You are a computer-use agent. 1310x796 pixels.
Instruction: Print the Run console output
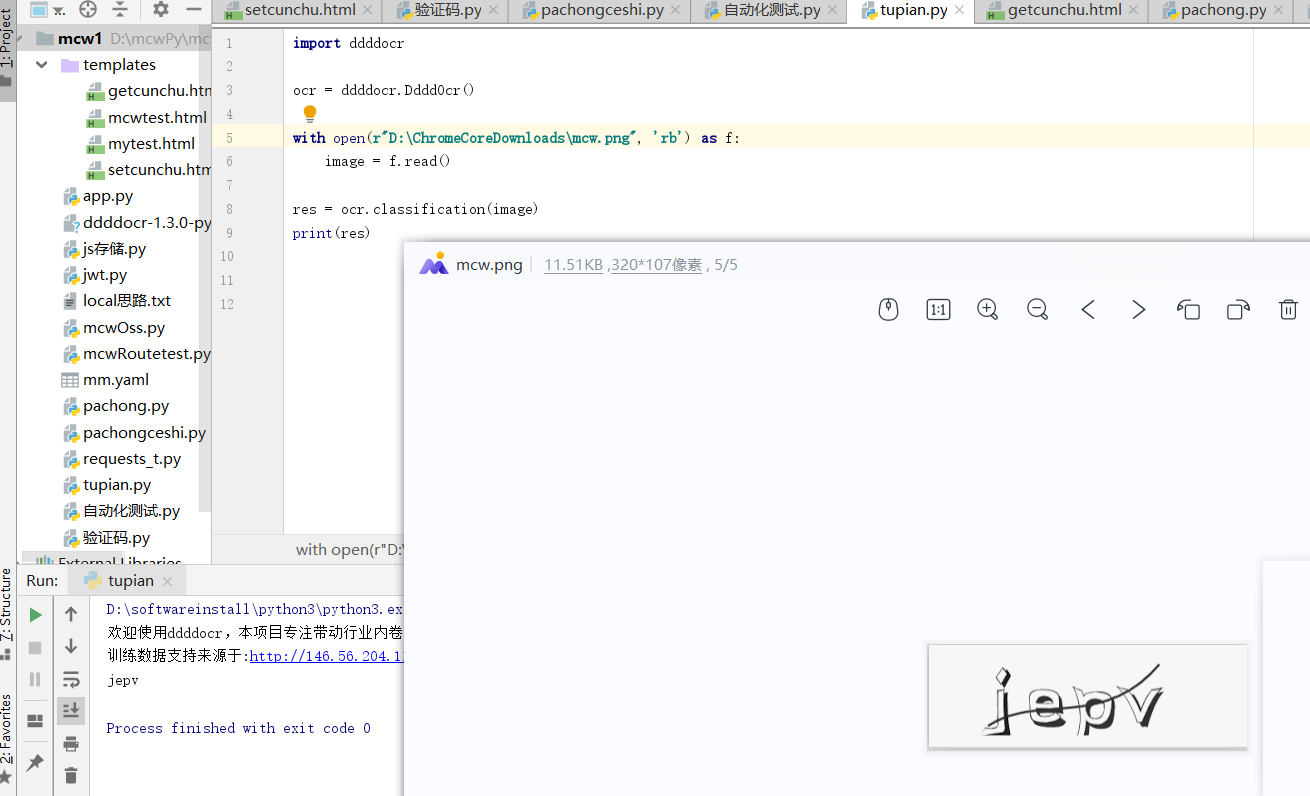tap(71, 743)
